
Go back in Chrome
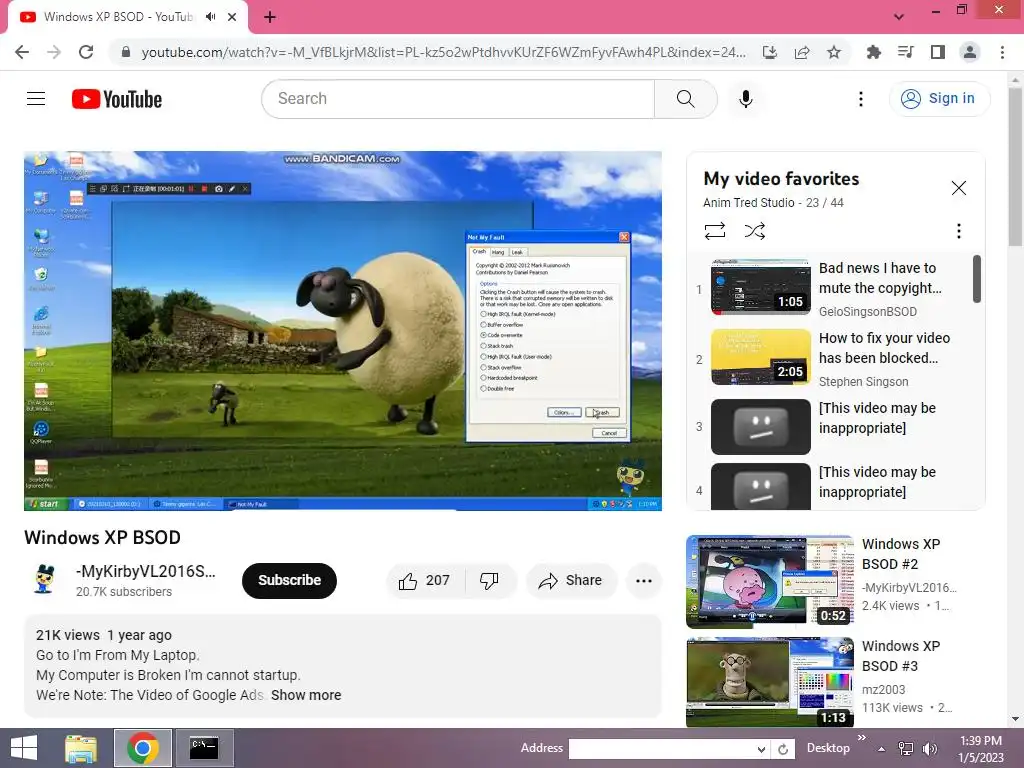[x=22, y=52]
